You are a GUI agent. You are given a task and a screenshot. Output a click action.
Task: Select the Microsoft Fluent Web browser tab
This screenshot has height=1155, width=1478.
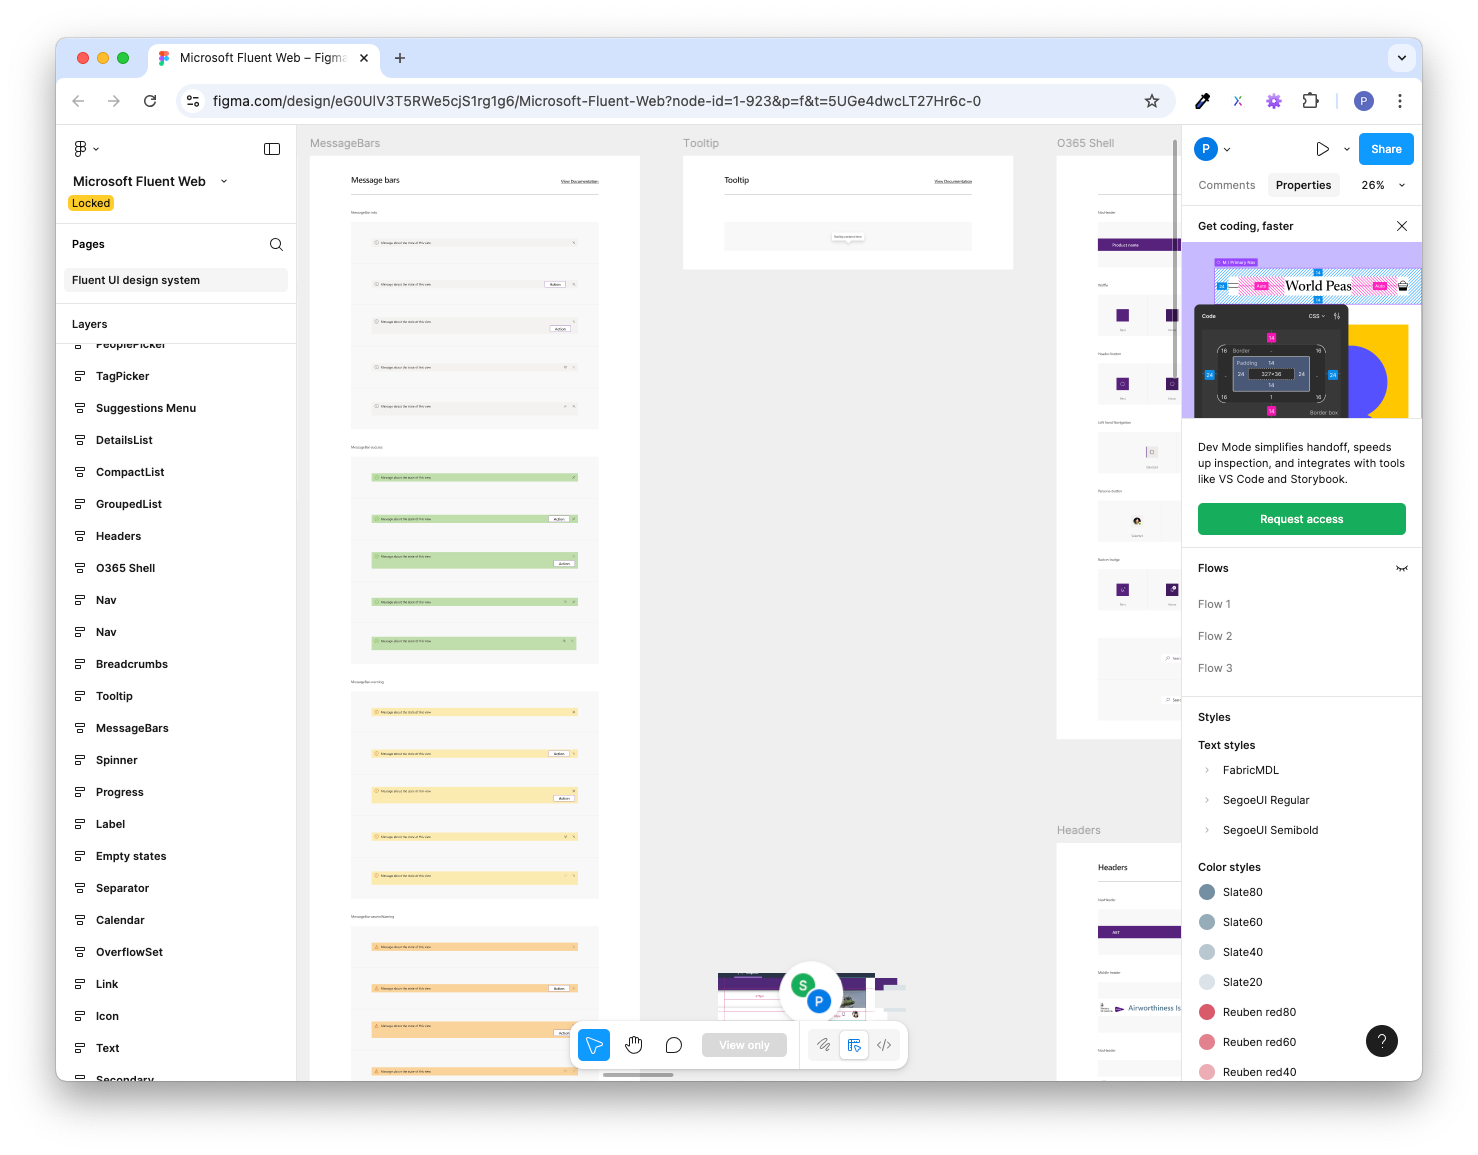262,58
